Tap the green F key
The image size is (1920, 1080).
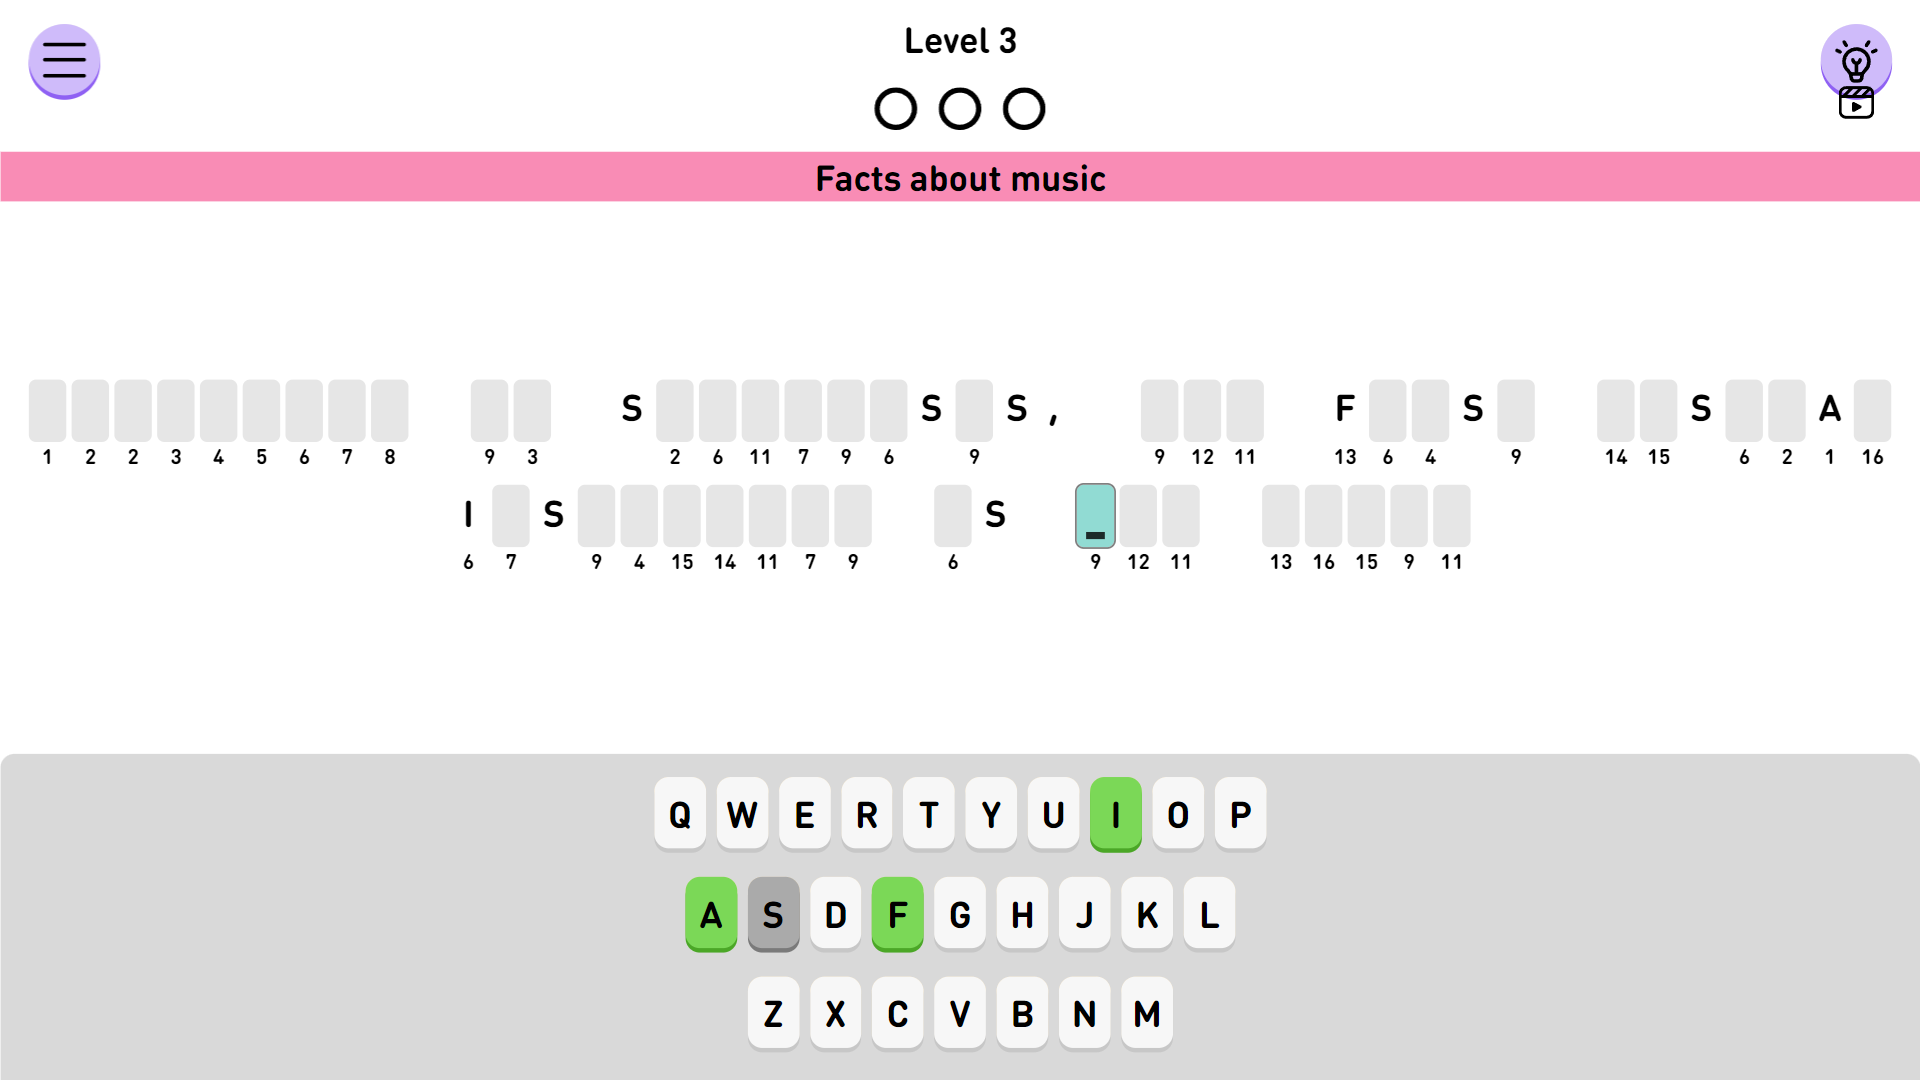(897, 914)
